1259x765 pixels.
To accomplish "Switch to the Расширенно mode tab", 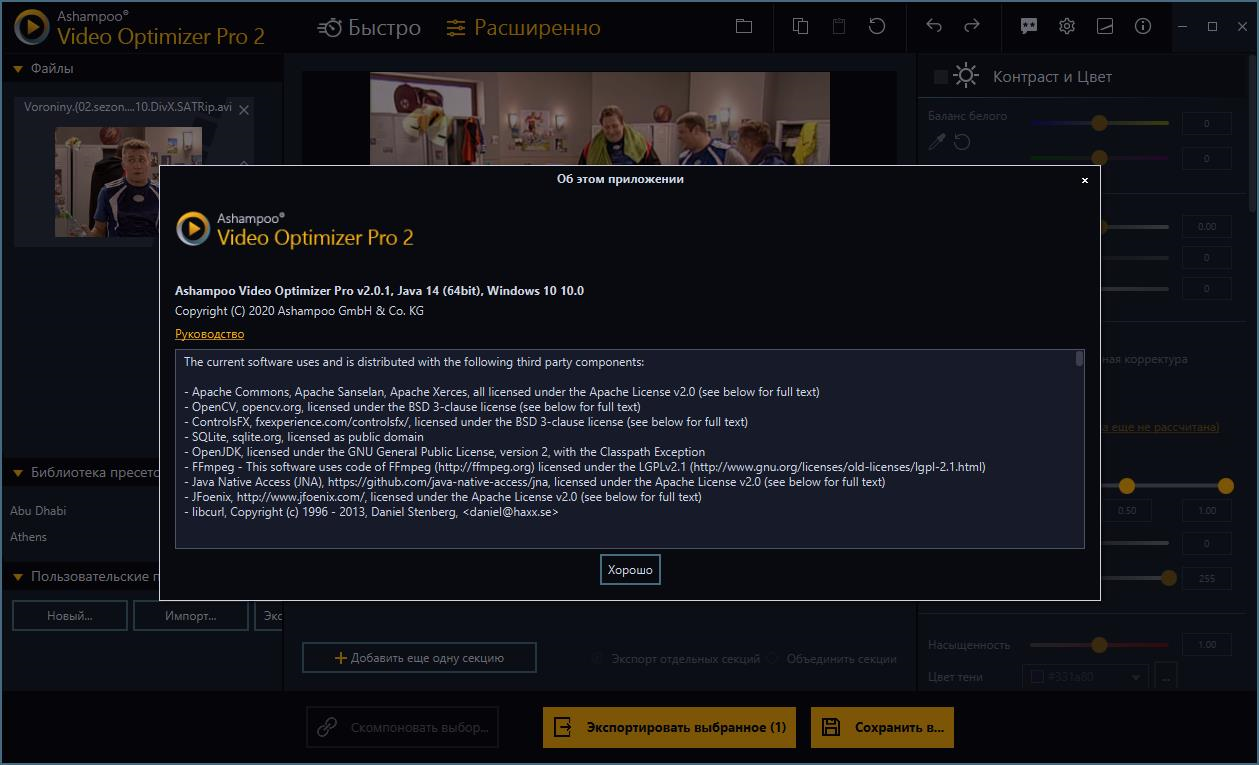I will (x=523, y=28).
